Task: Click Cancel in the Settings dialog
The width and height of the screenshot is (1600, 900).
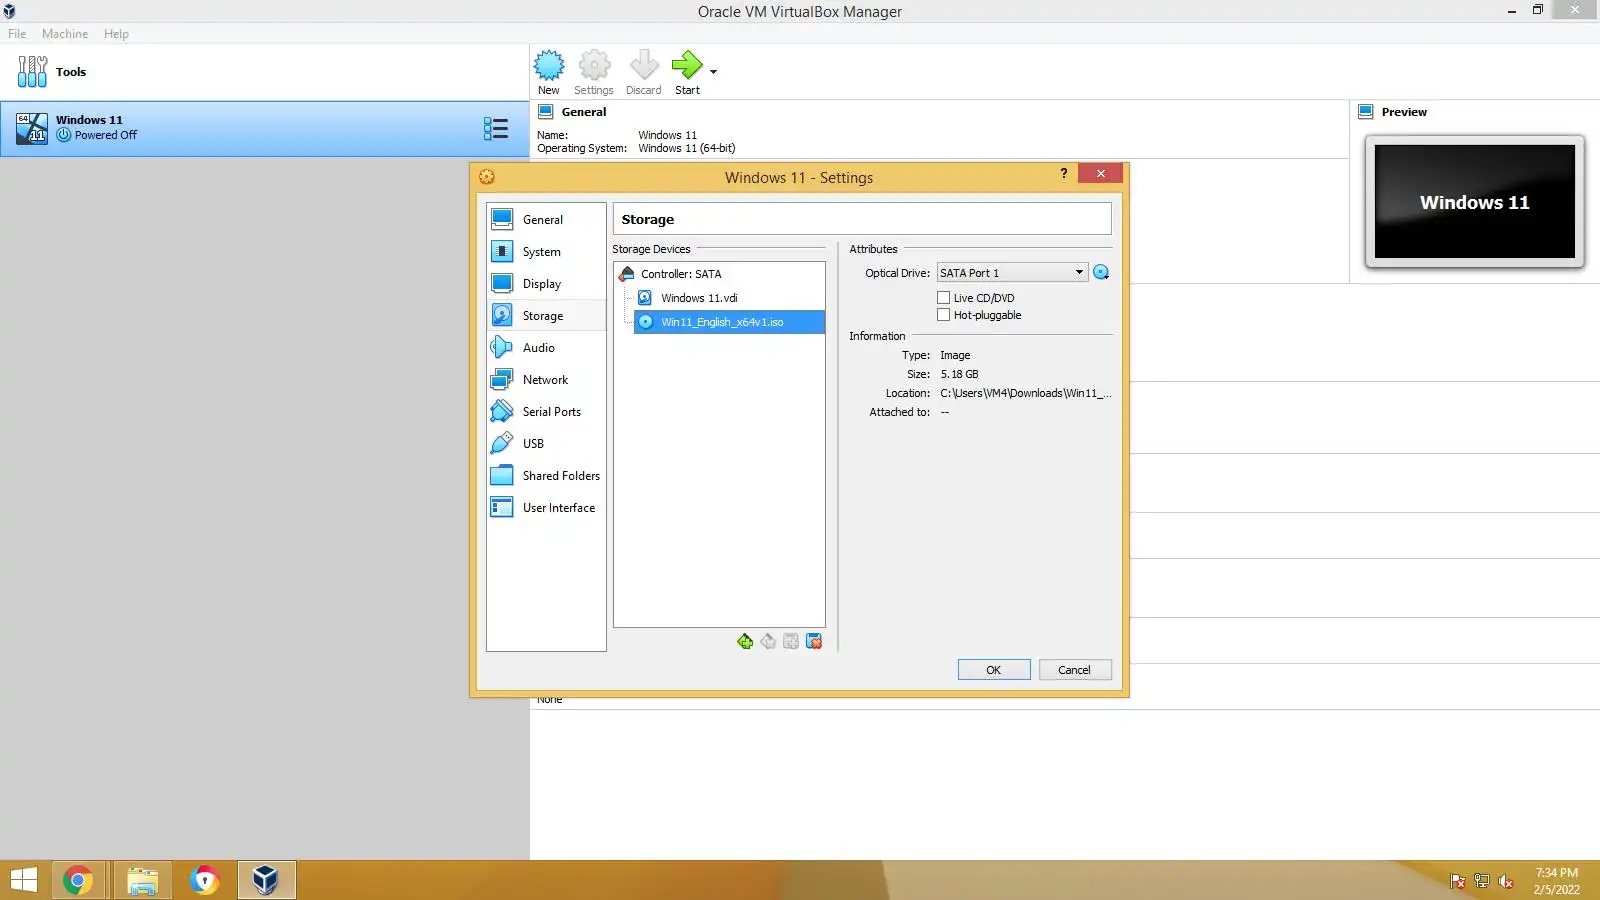Action: tap(1075, 670)
